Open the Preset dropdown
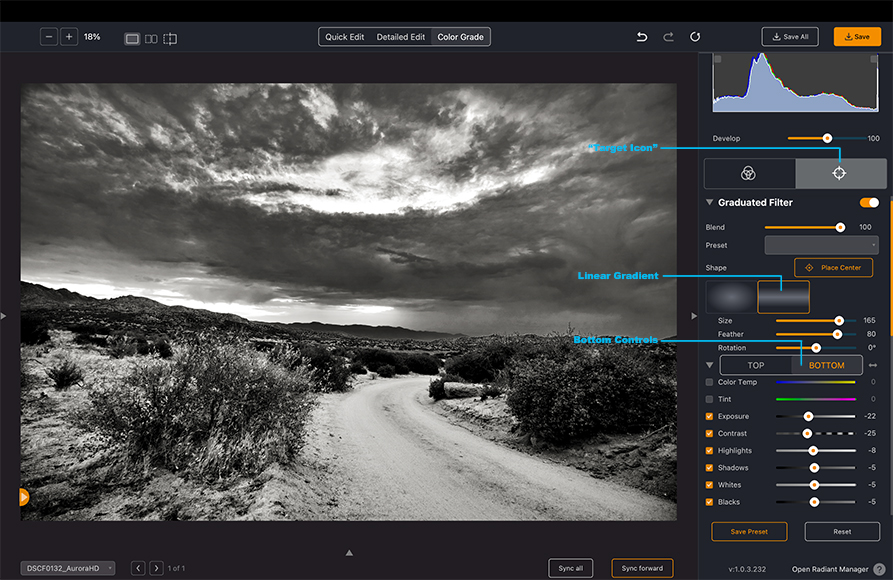The width and height of the screenshot is (893, 580). 821,246
